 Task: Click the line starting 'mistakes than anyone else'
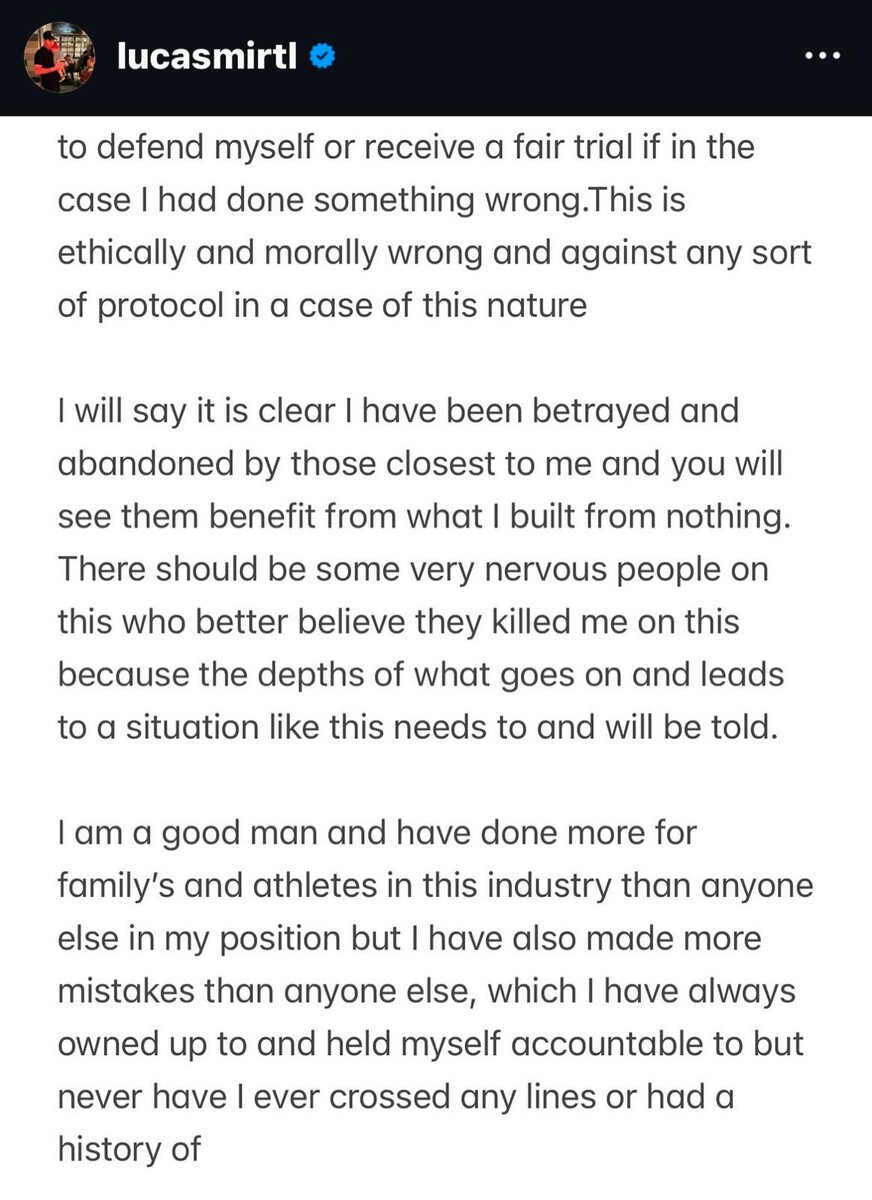[x=426, y=991]
